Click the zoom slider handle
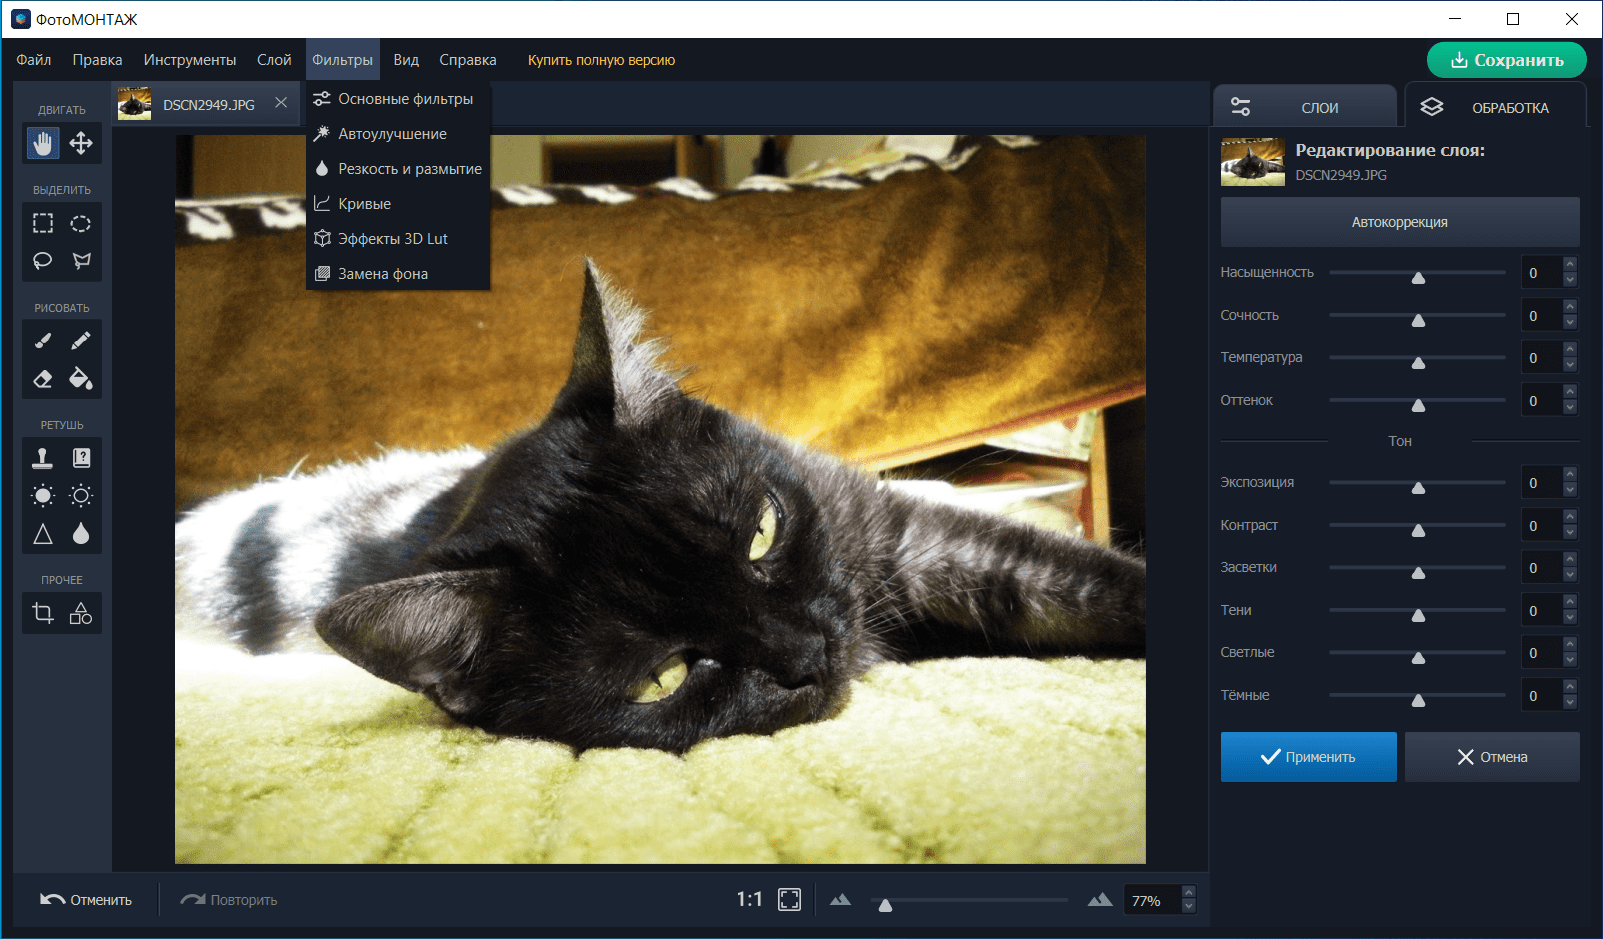The height and width of the screenshot is (939, 1603). pos(885,905)
